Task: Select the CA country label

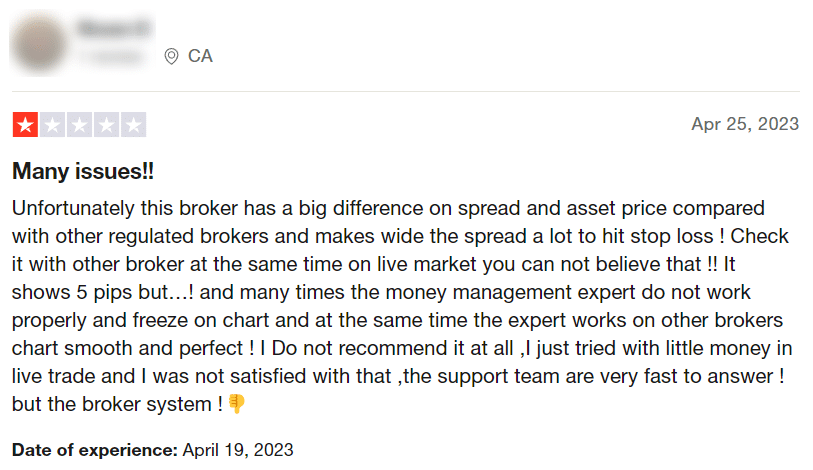Action: pyautogui.click(x=200, y=56)
